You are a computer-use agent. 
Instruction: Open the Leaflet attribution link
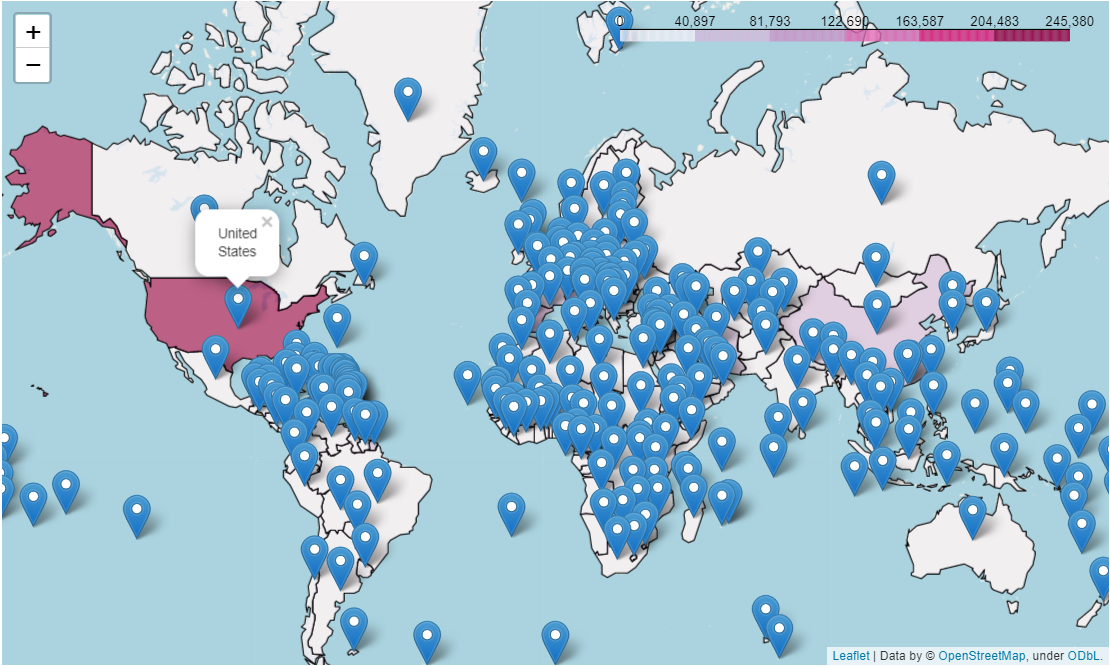(850, 655)
